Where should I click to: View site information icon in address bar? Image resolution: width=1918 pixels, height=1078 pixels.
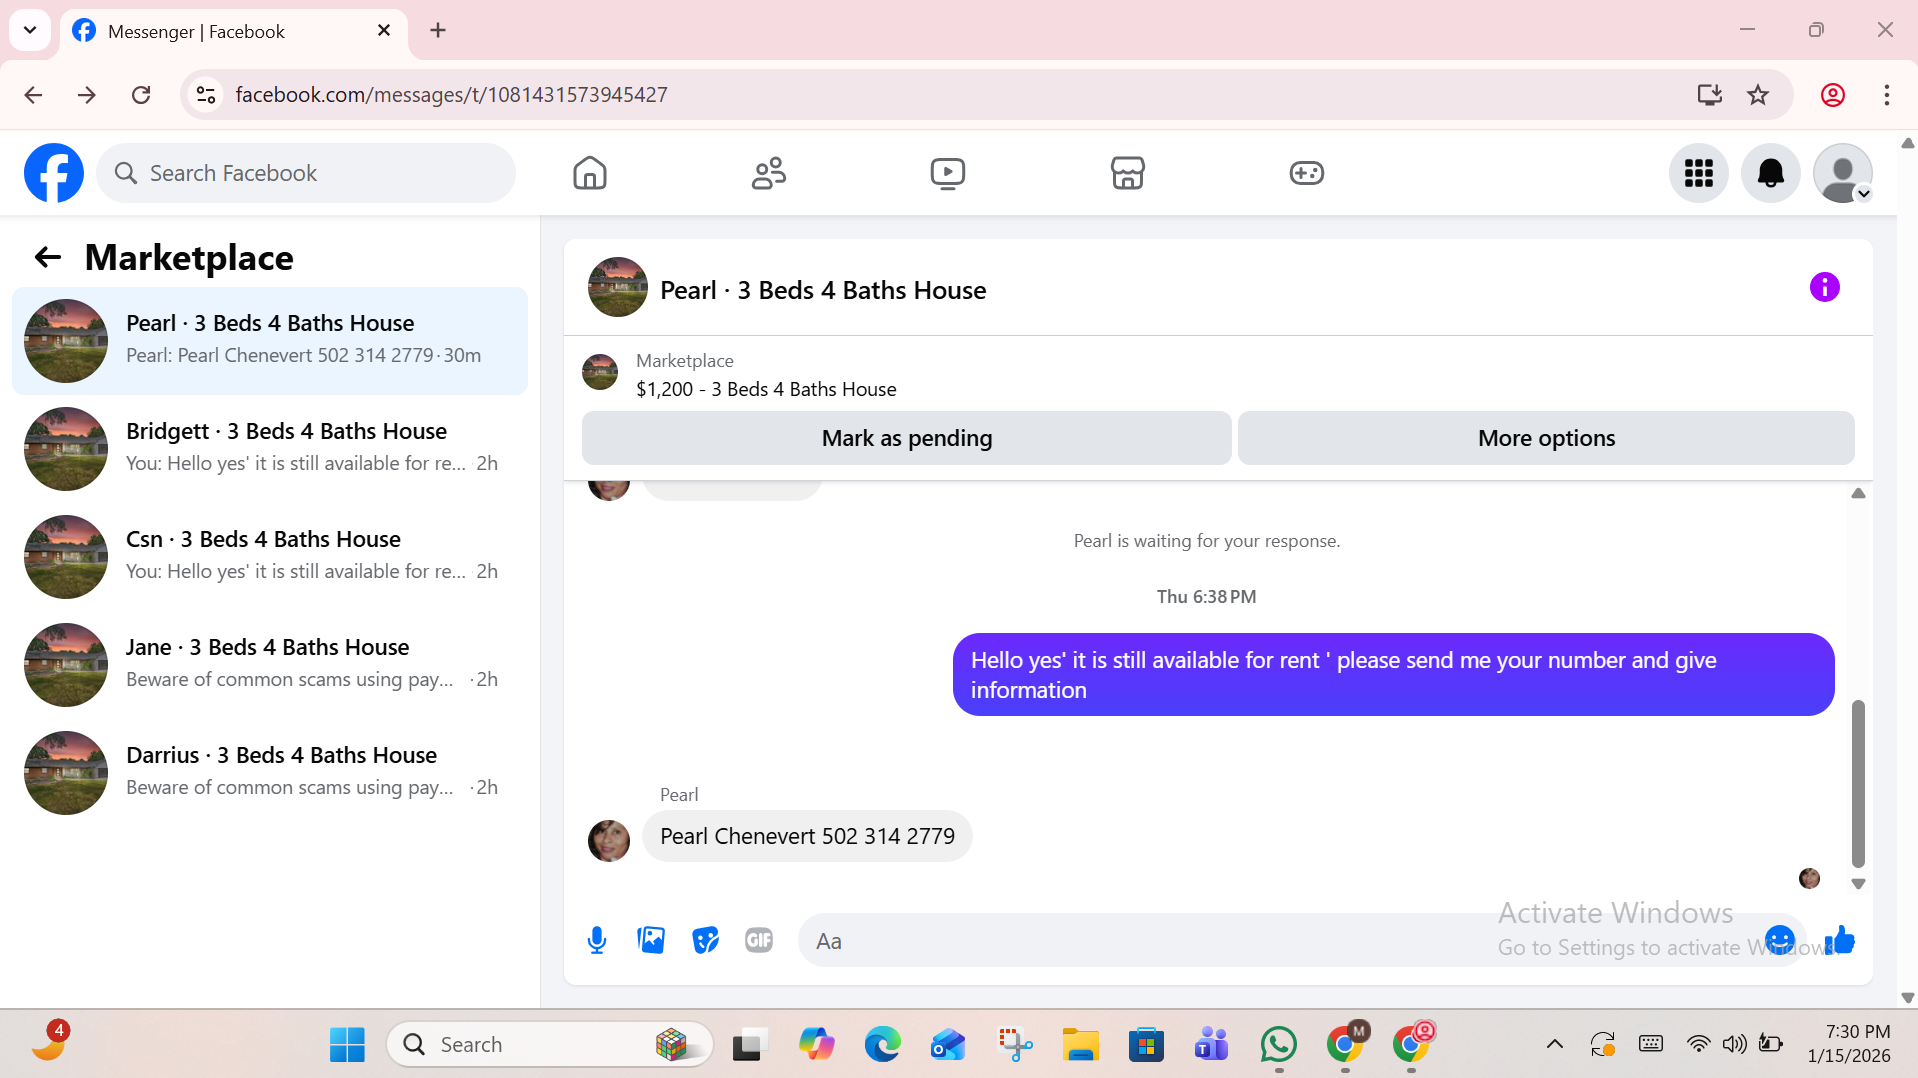click(x=206, y=95)
